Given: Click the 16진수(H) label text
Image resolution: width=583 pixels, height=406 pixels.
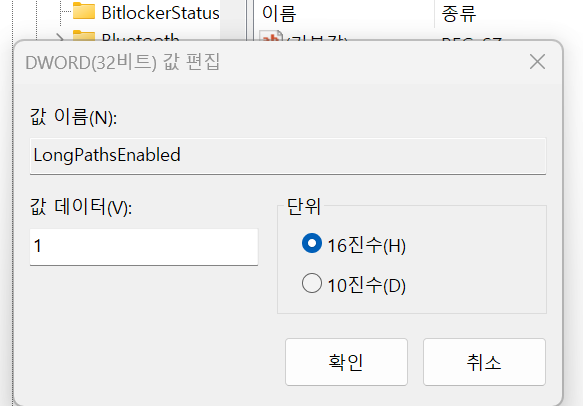Looking at the screenshot, I should [x=367, y=245].
